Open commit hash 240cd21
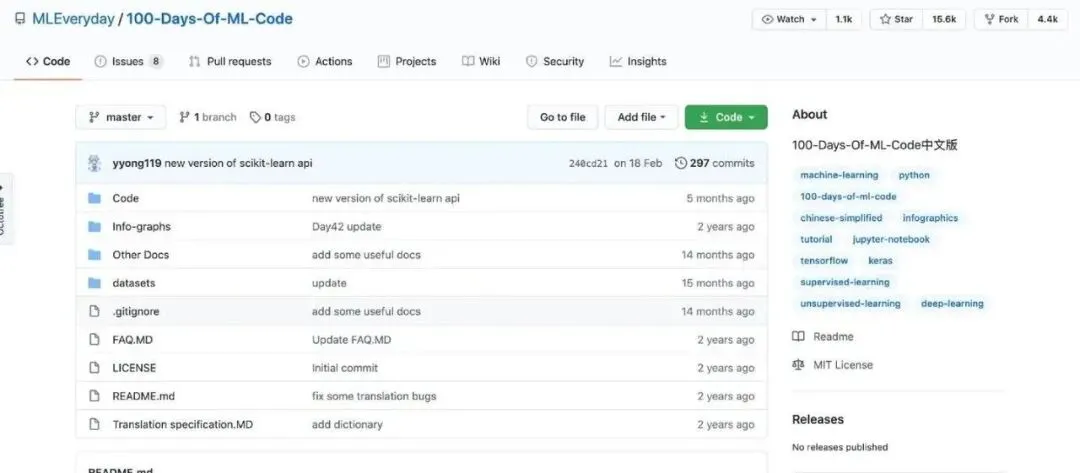This screenshot has width=1080, height=473. (588, 163)
